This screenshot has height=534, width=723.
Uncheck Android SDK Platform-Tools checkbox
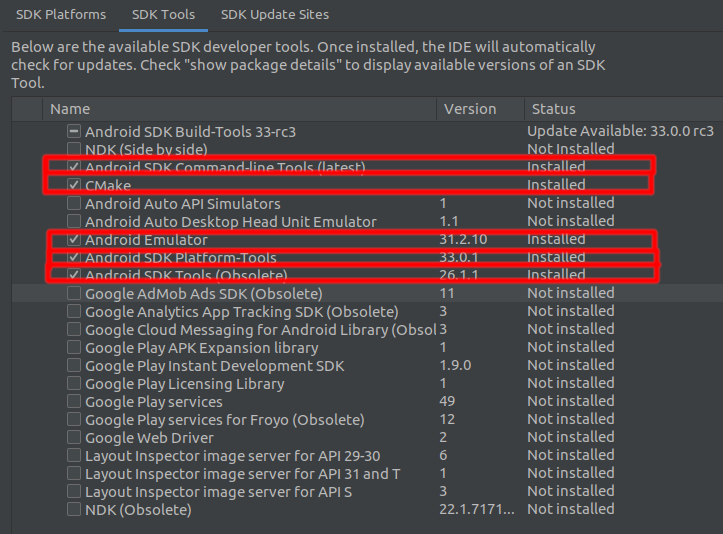coord(74,257)
